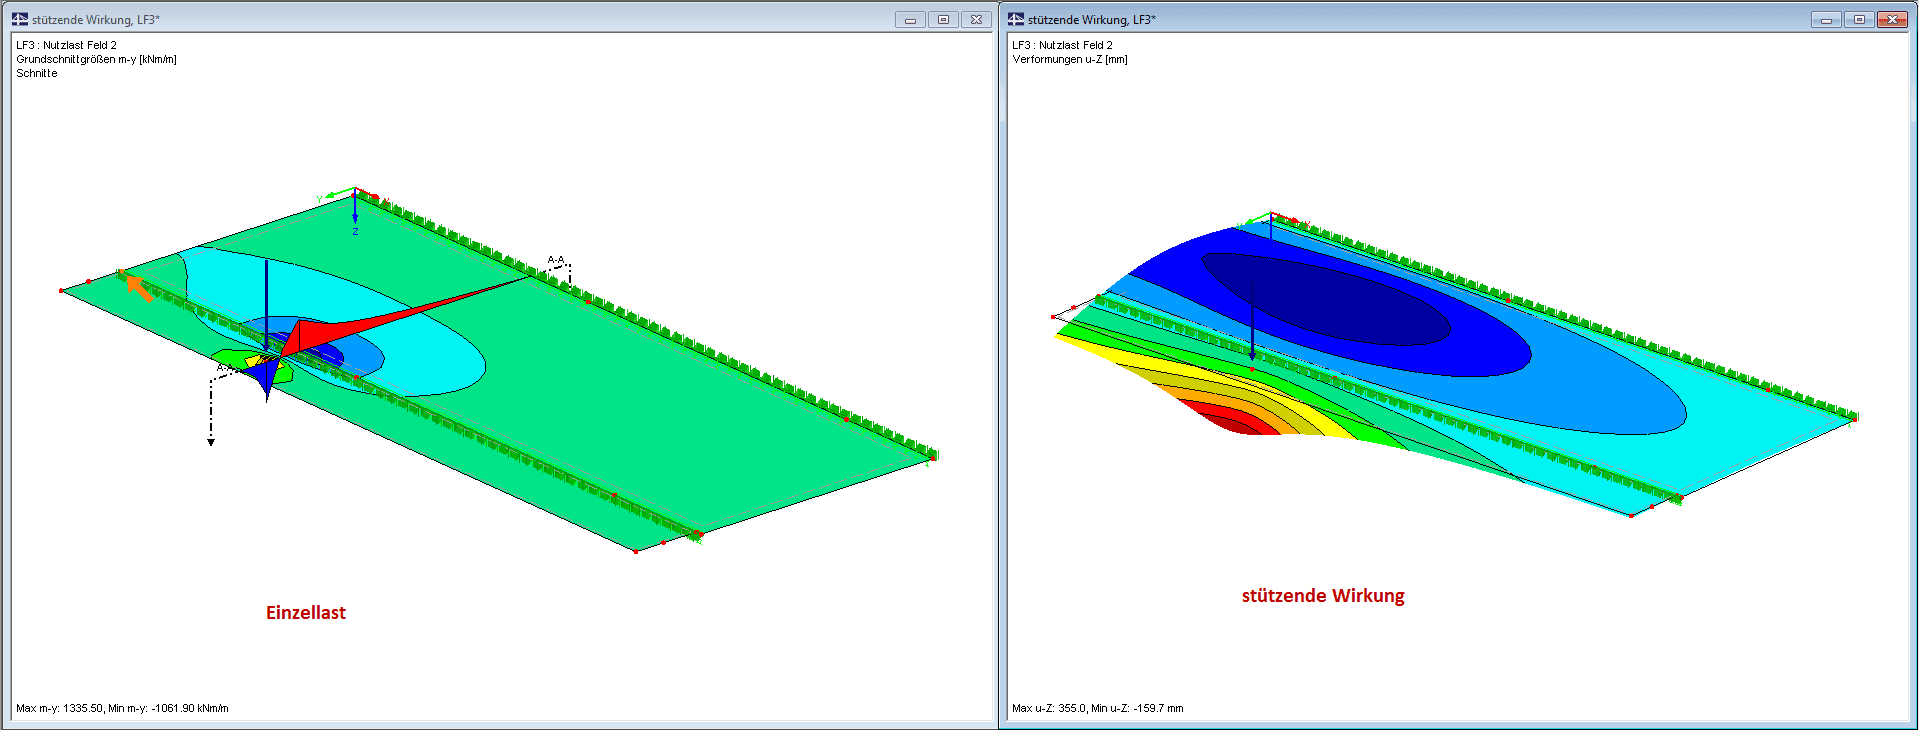Click the blue load arrow in right view

coord(1253,320)
